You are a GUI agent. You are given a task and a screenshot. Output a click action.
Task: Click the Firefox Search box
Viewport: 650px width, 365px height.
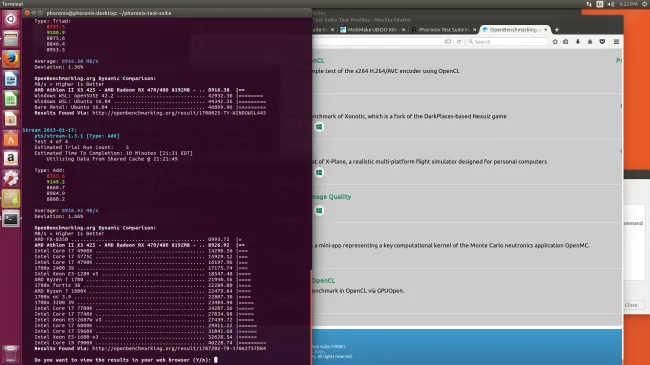(x=507, y=41)
